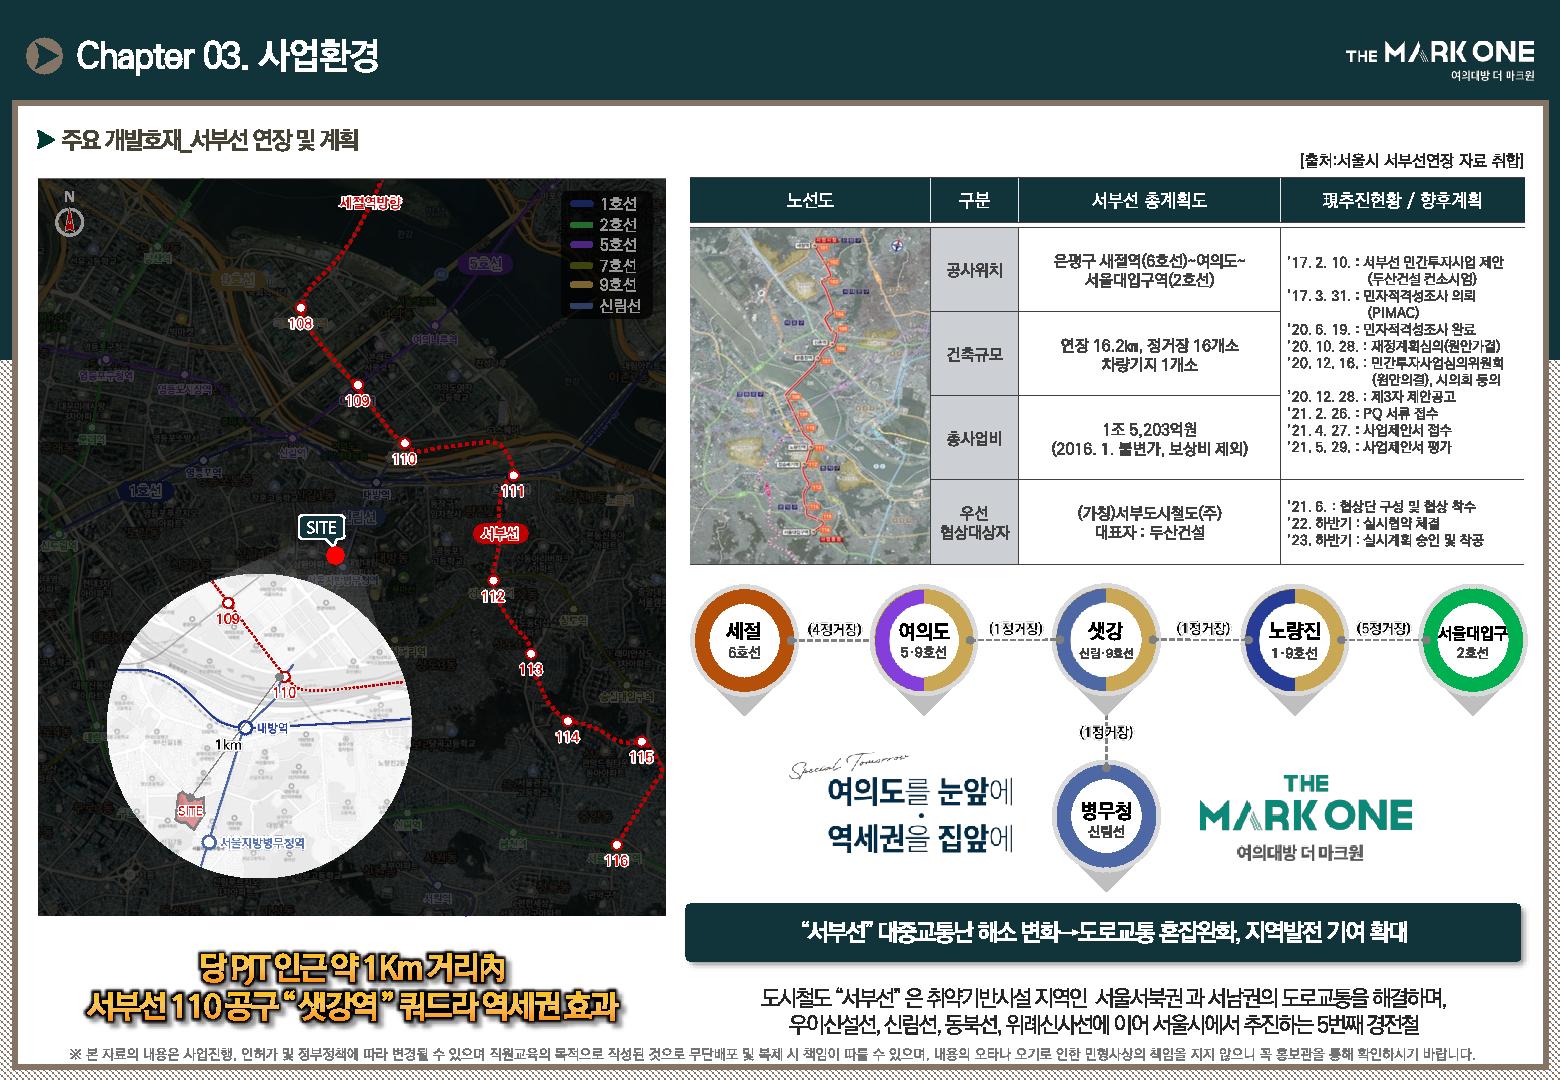
Task: Click the 7호선 legend entry
Action: pyautogui.click(x=604, y=265)
